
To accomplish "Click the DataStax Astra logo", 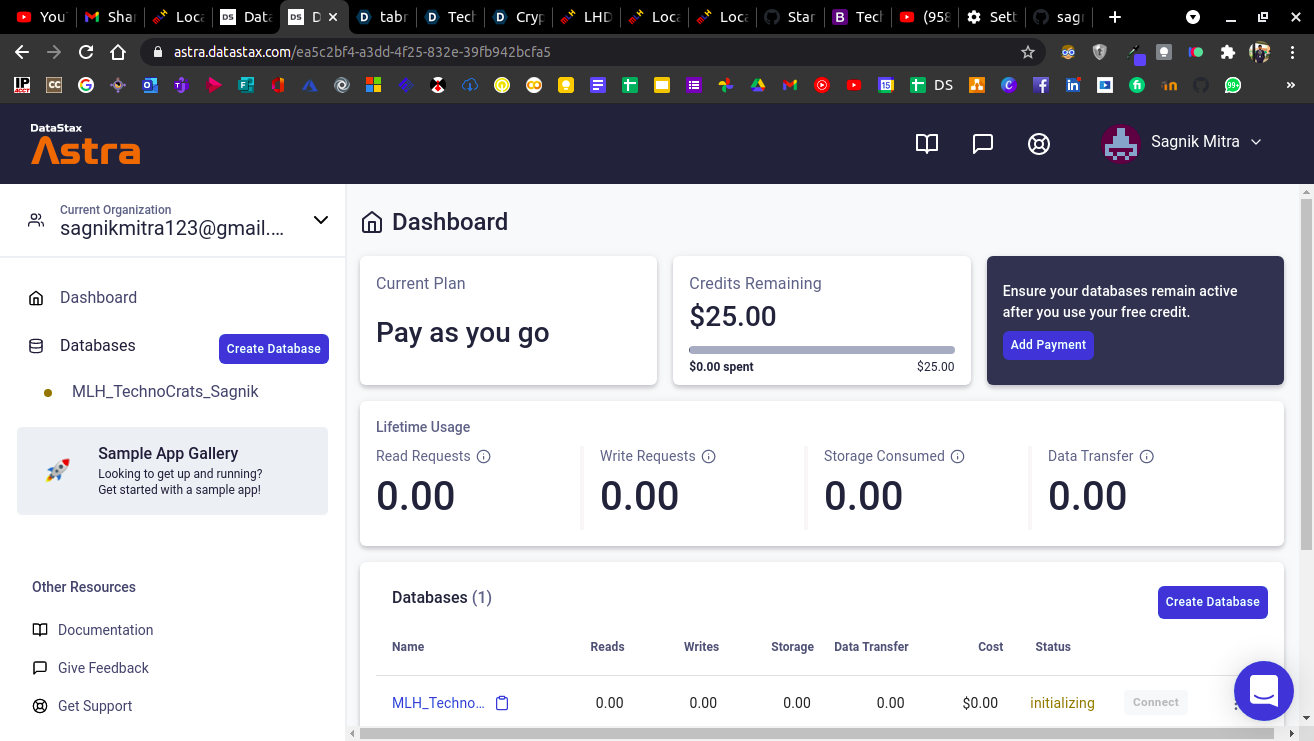I will point(85,143).
